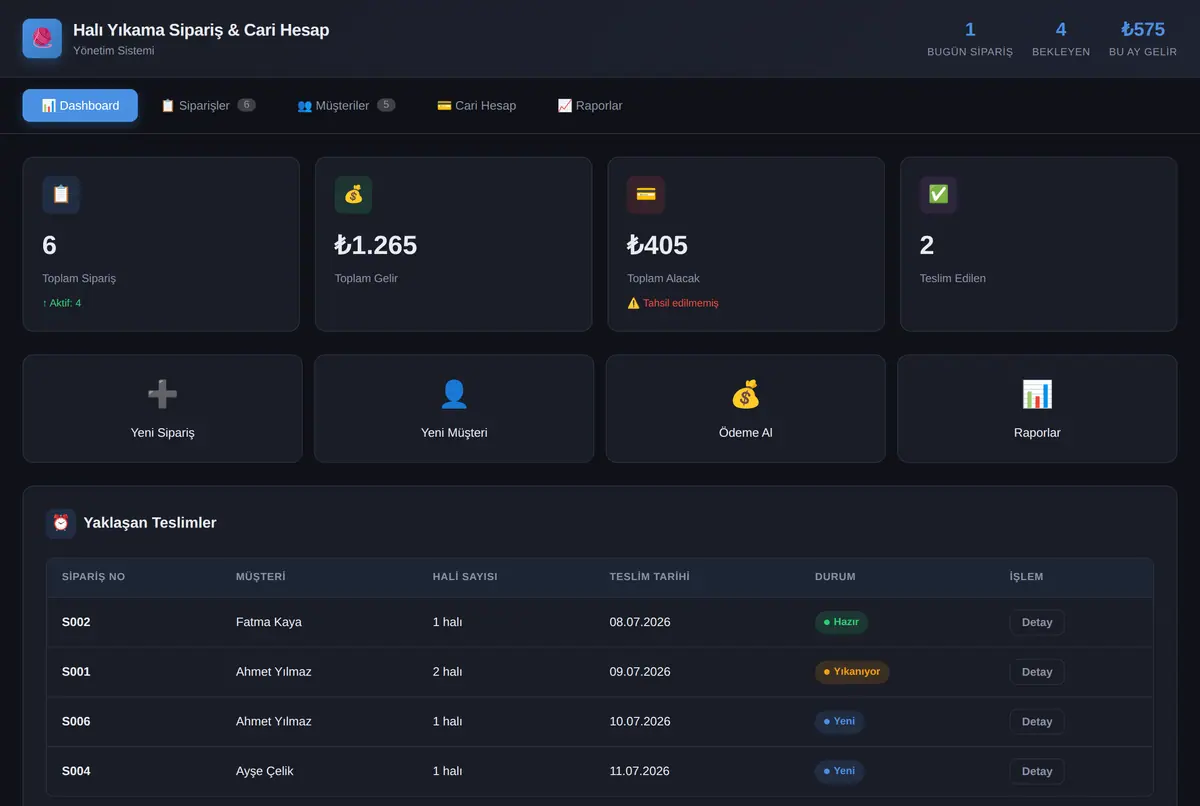Click the ₺1.265 total revenue value
This screenshot has width=1200, height=806.
point(376,245)
